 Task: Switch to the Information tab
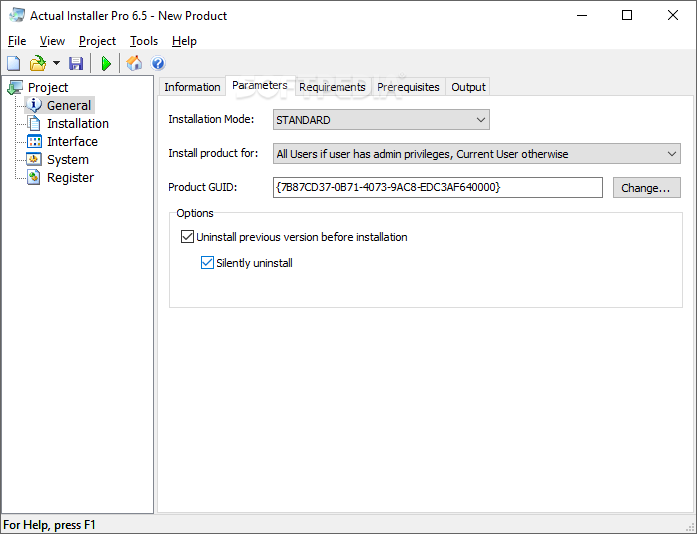click(x=192, y=87)
